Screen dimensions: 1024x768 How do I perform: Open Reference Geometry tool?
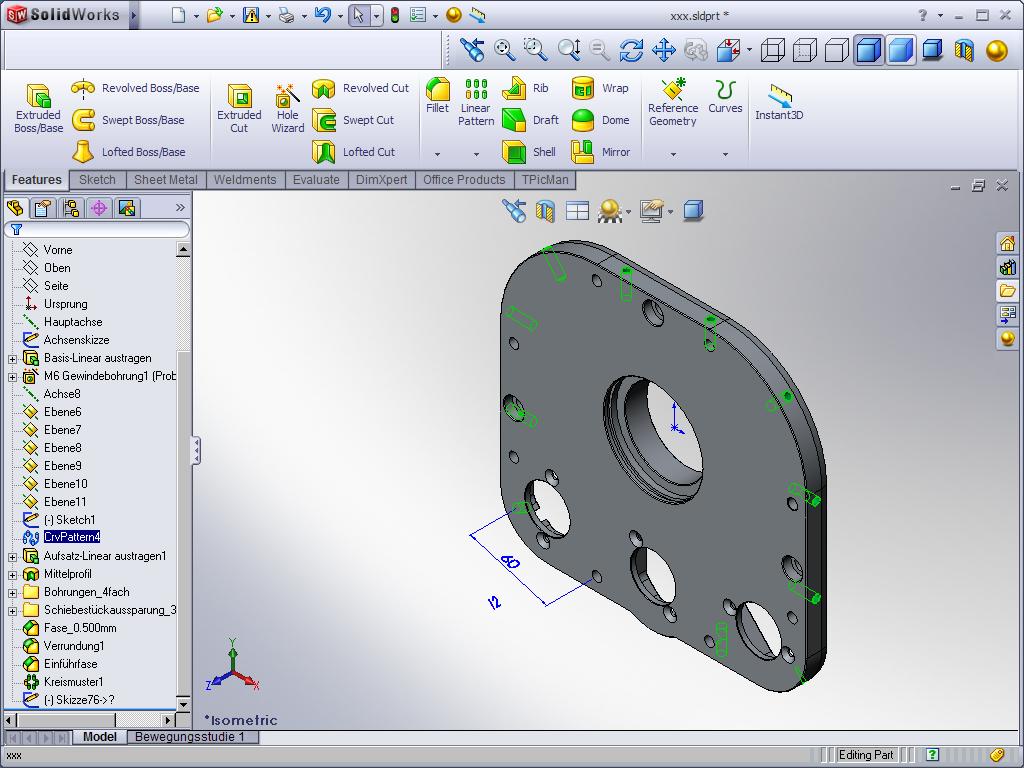coord(673,102)
